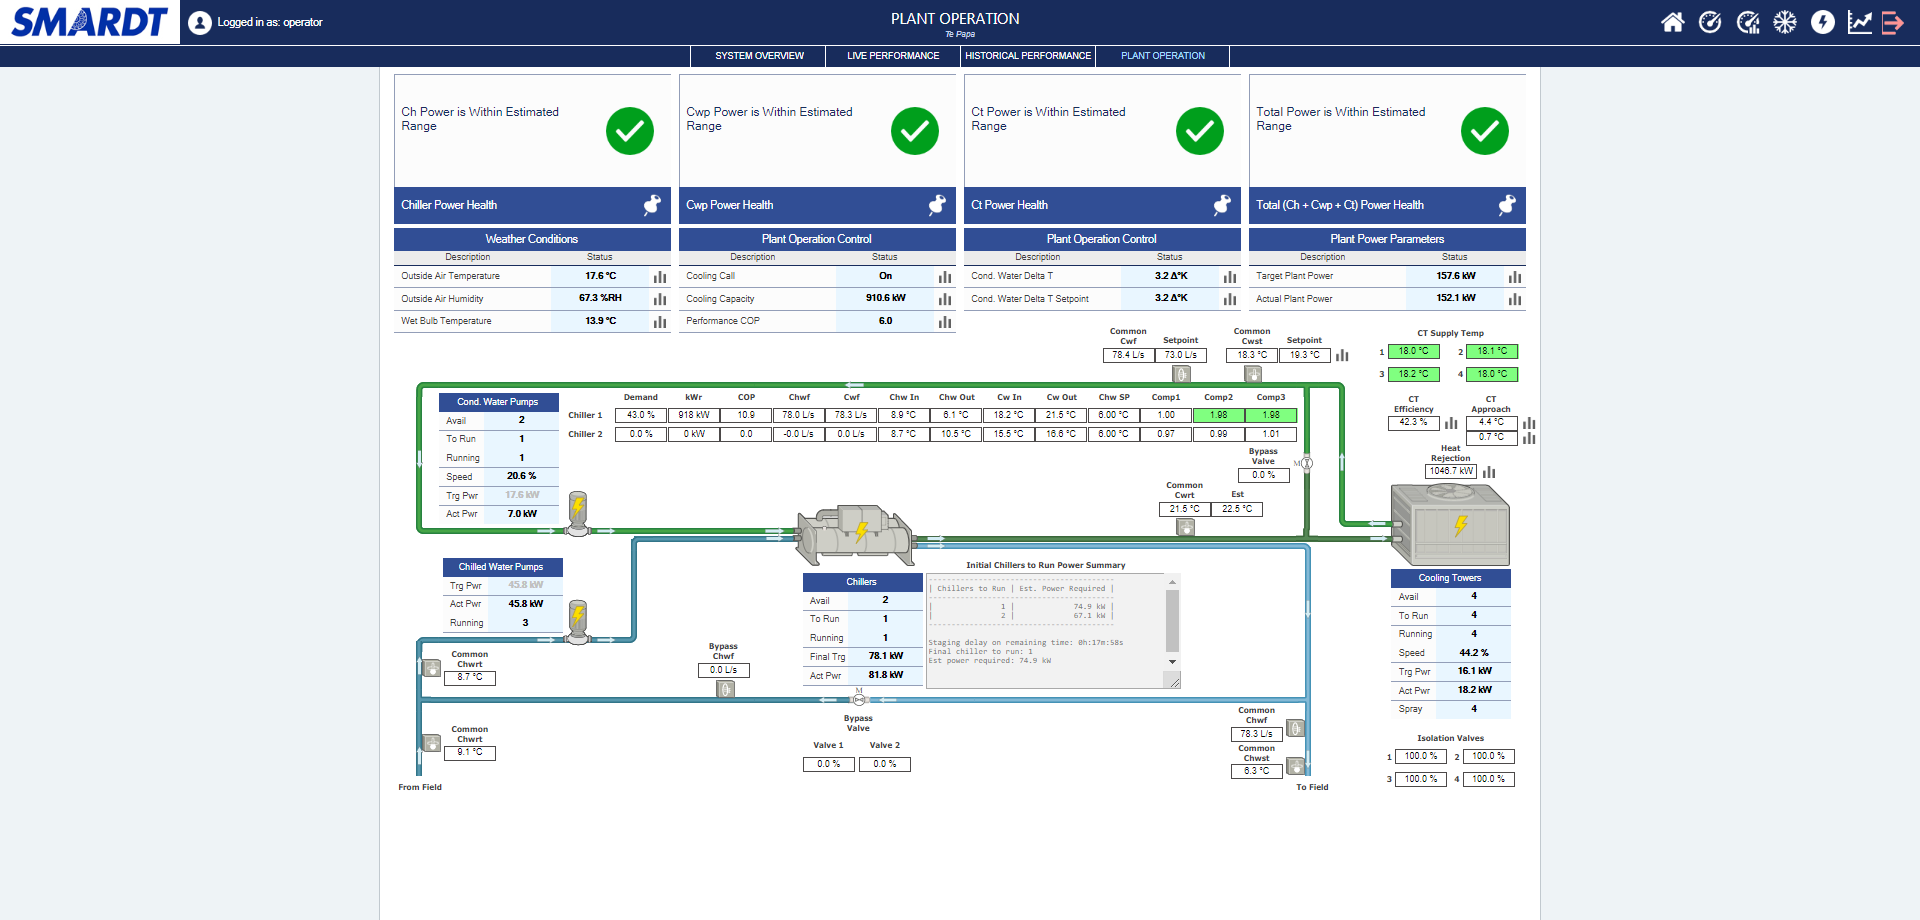Open chart for Outside Air Humidity

tap(660, 299)
